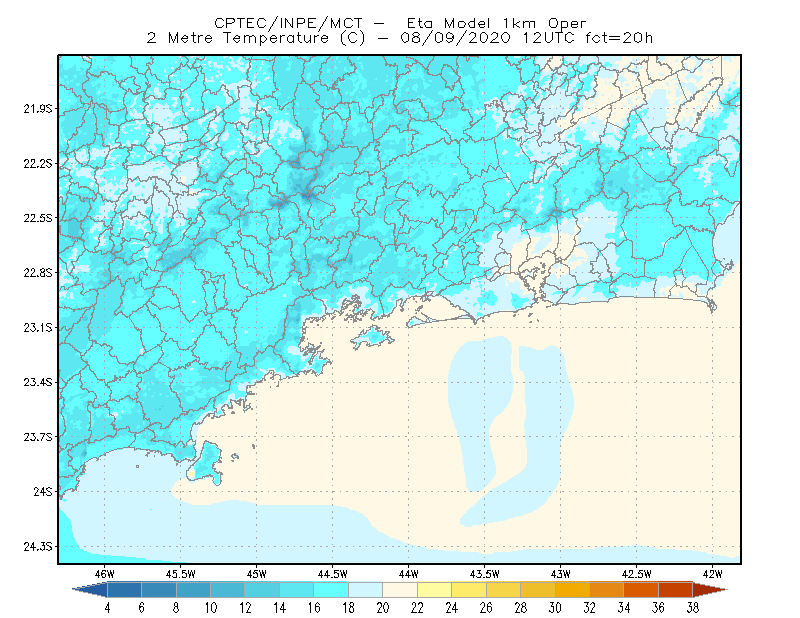
Task: Click the dark blue arrow end below 4
Action: 90,589
